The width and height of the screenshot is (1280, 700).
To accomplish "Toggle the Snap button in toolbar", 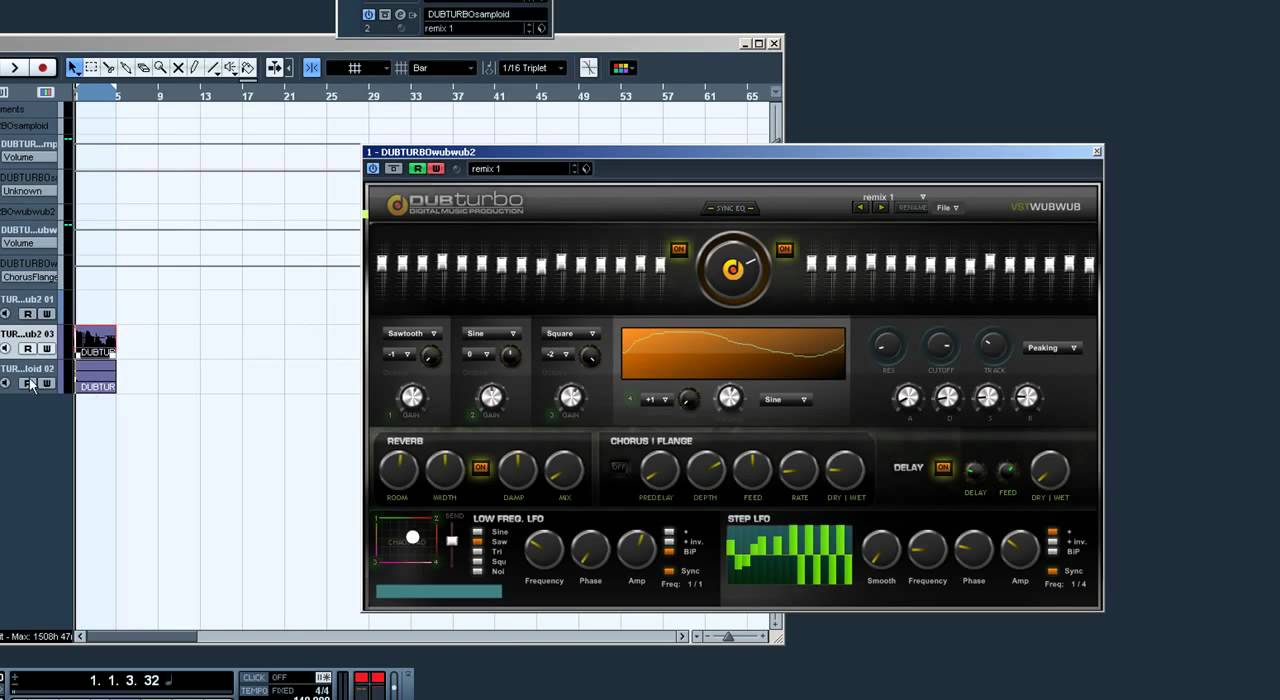I will click(x=312, y=68).
